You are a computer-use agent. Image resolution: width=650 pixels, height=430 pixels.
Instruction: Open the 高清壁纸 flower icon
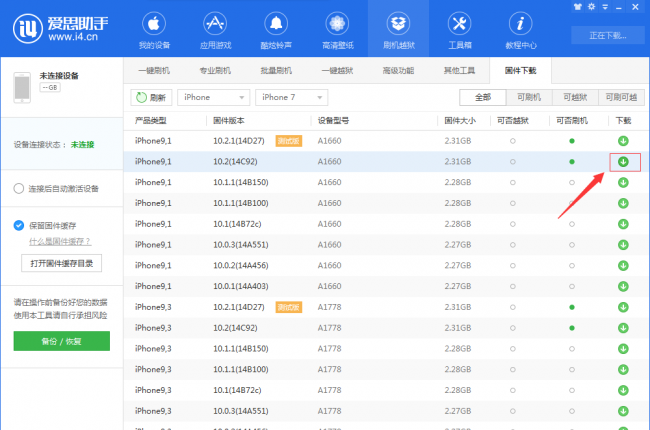click(337, 24)
